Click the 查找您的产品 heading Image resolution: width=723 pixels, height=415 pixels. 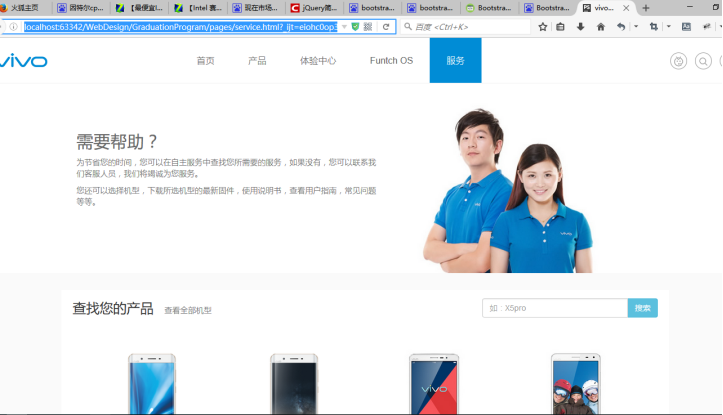coord(113,308)
